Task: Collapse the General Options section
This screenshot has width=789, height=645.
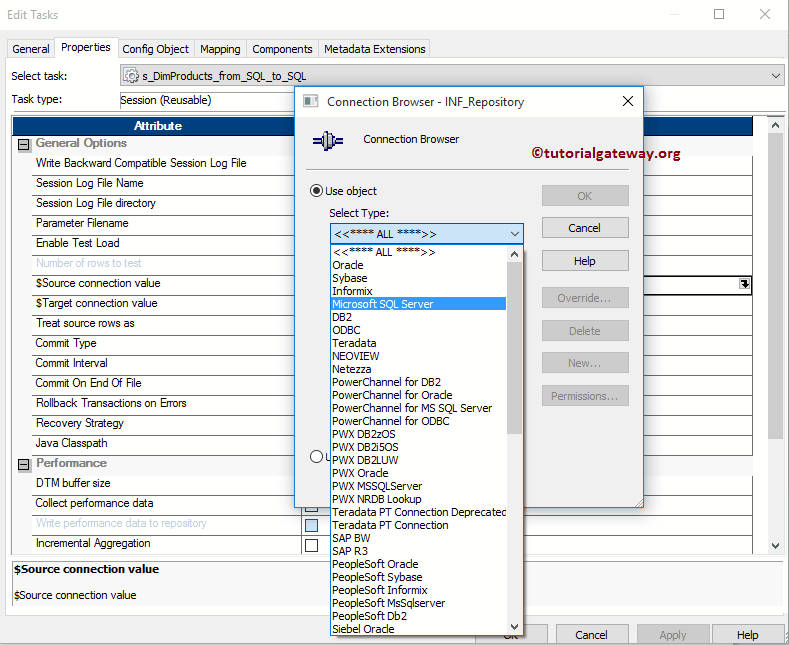Action: pyautogui.click(x=24, y=145)
